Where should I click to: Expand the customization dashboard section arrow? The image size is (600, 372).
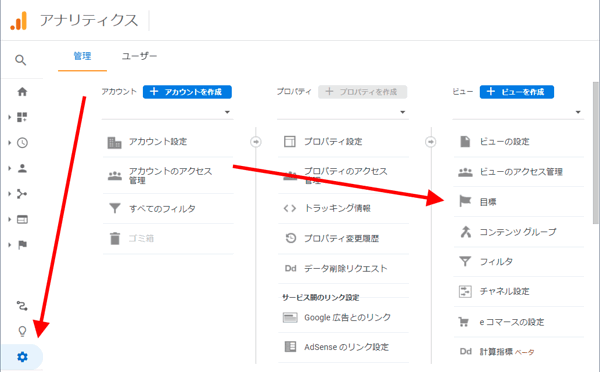[x=10, y=117]
